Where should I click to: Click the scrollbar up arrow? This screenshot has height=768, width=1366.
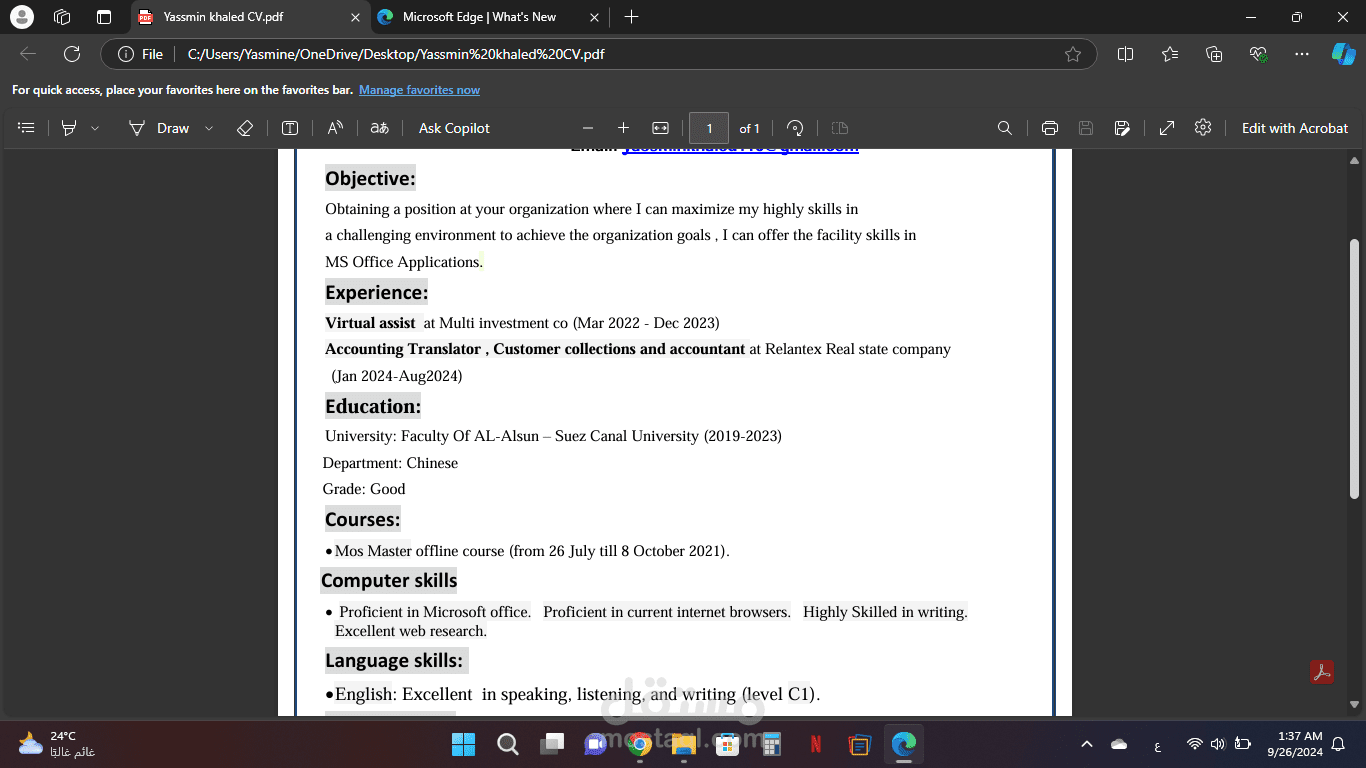click(x=1355, y=160)
